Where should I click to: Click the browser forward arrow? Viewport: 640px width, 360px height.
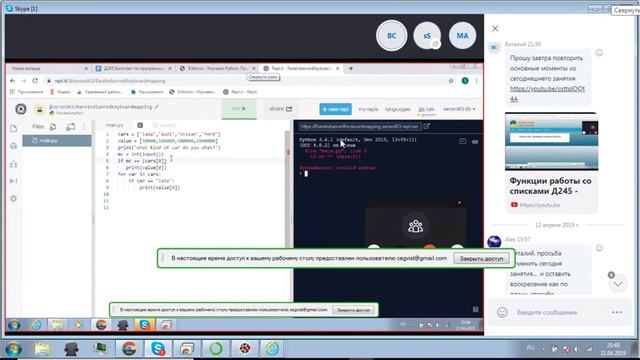[x=23, y=81]
